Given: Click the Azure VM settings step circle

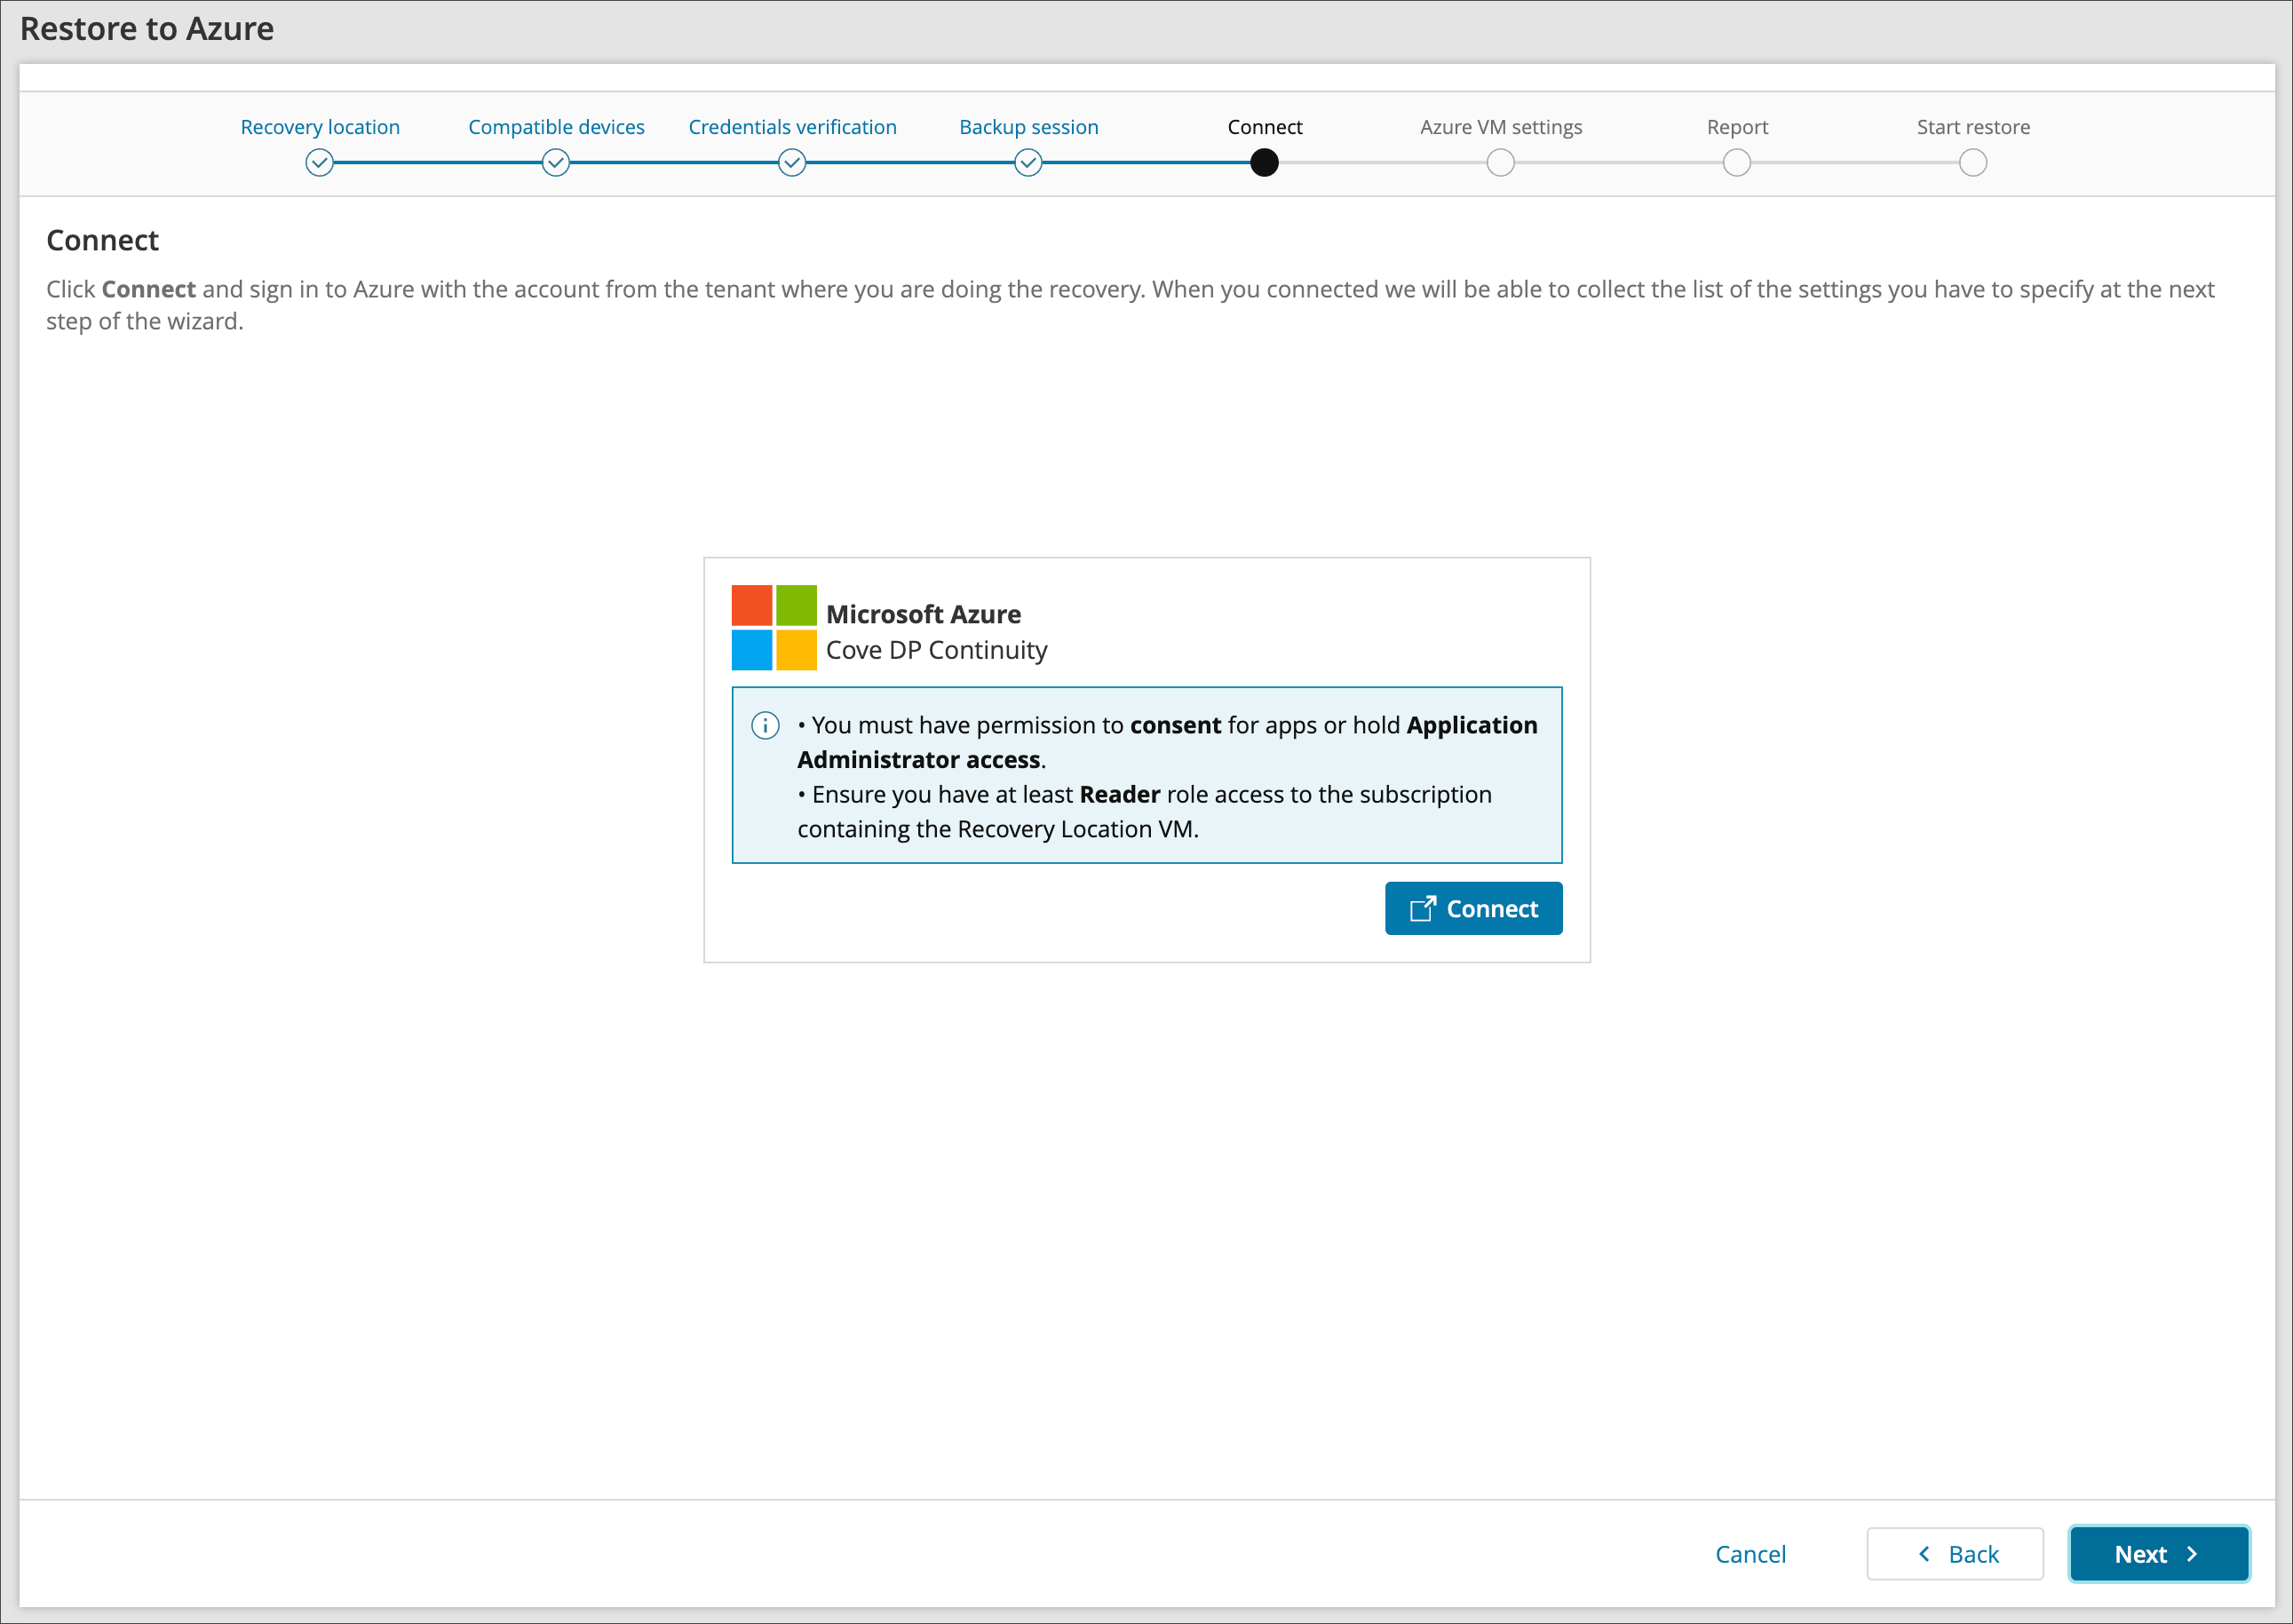Looking at the screenshot, I should [x=1500, y=163].
